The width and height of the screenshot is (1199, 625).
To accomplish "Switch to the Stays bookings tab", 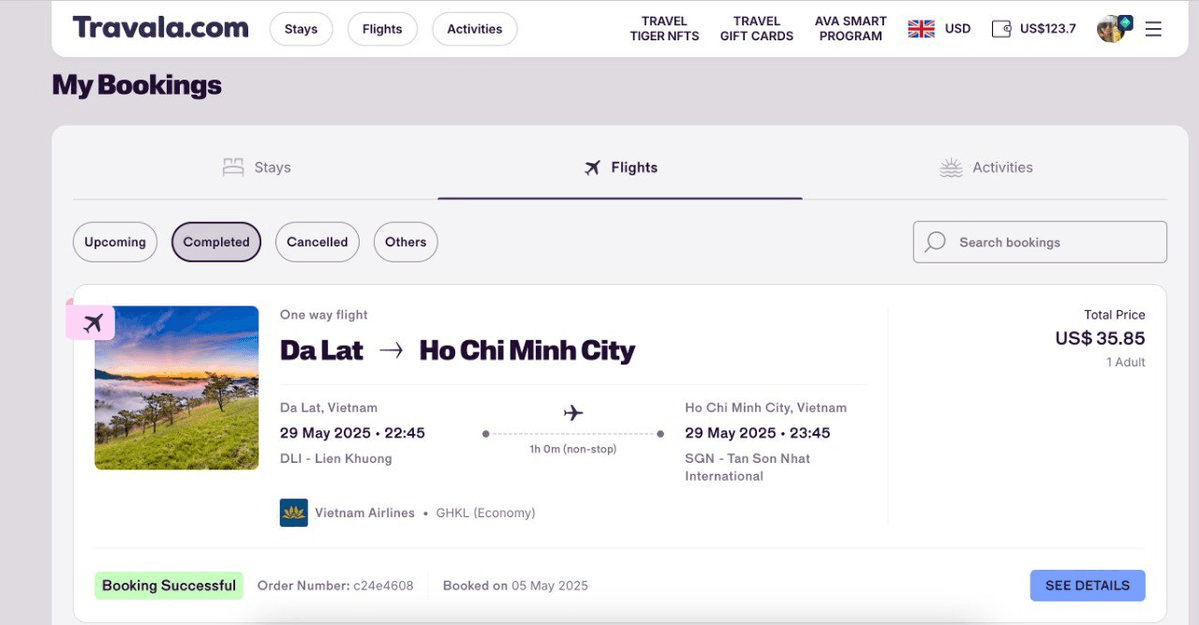I will (257, 168).
